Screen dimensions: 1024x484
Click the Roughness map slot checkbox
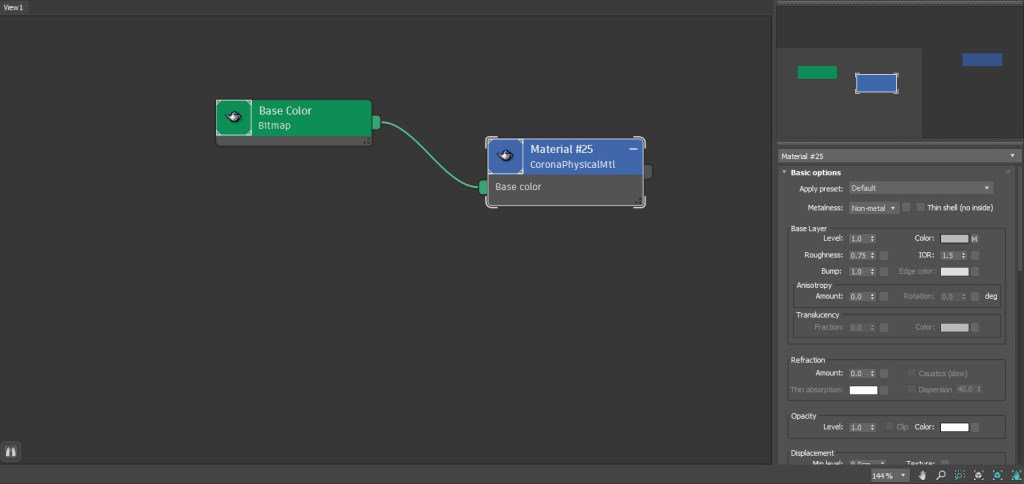pos(884,255)
